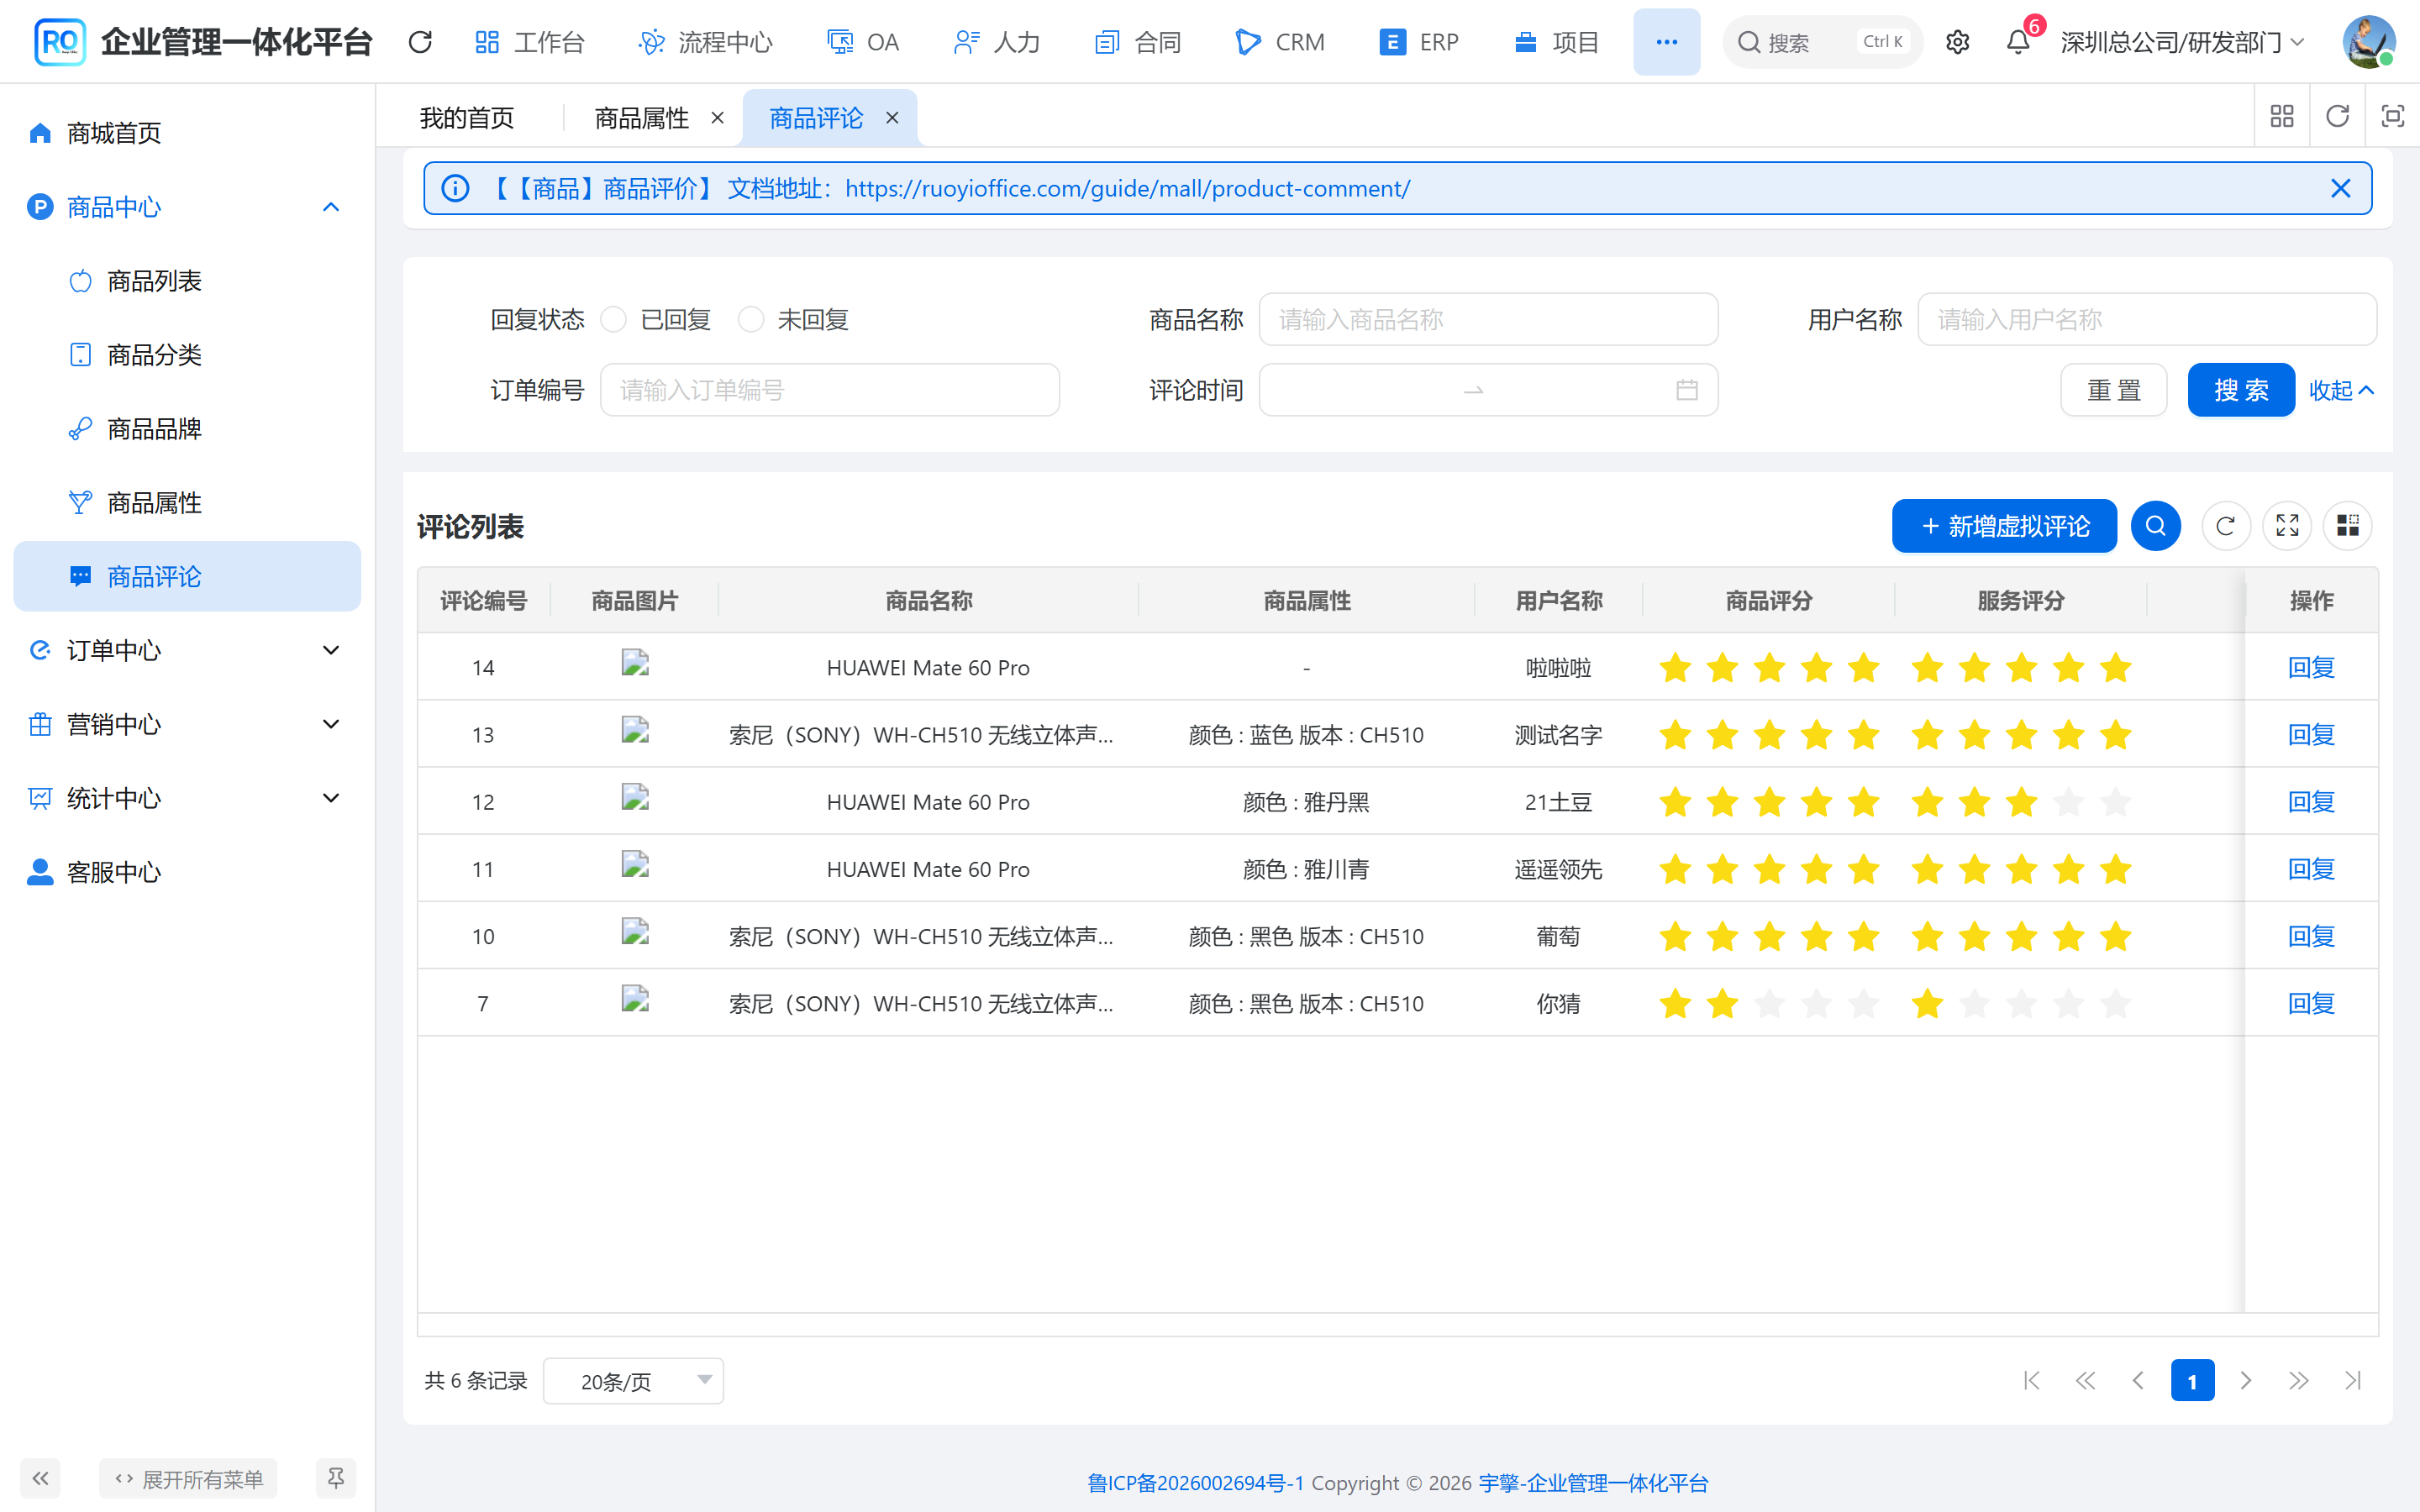Click the third product star for 你猜
2420x1512 pixels.
(1769, 1004)
